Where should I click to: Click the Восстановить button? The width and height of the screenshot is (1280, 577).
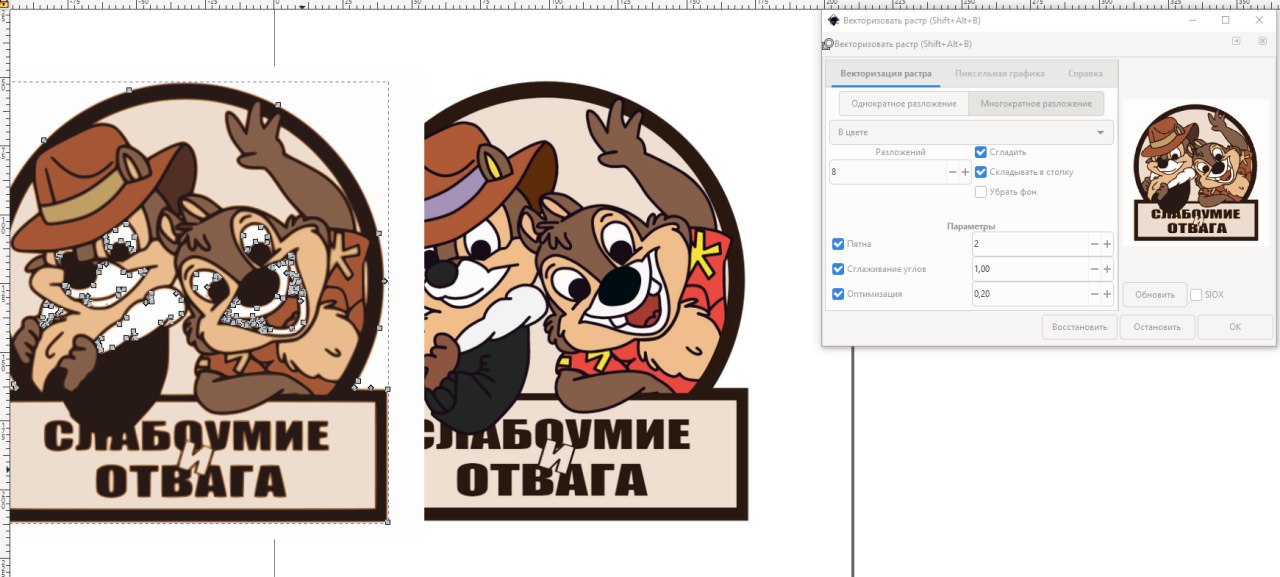point(1079,327)
